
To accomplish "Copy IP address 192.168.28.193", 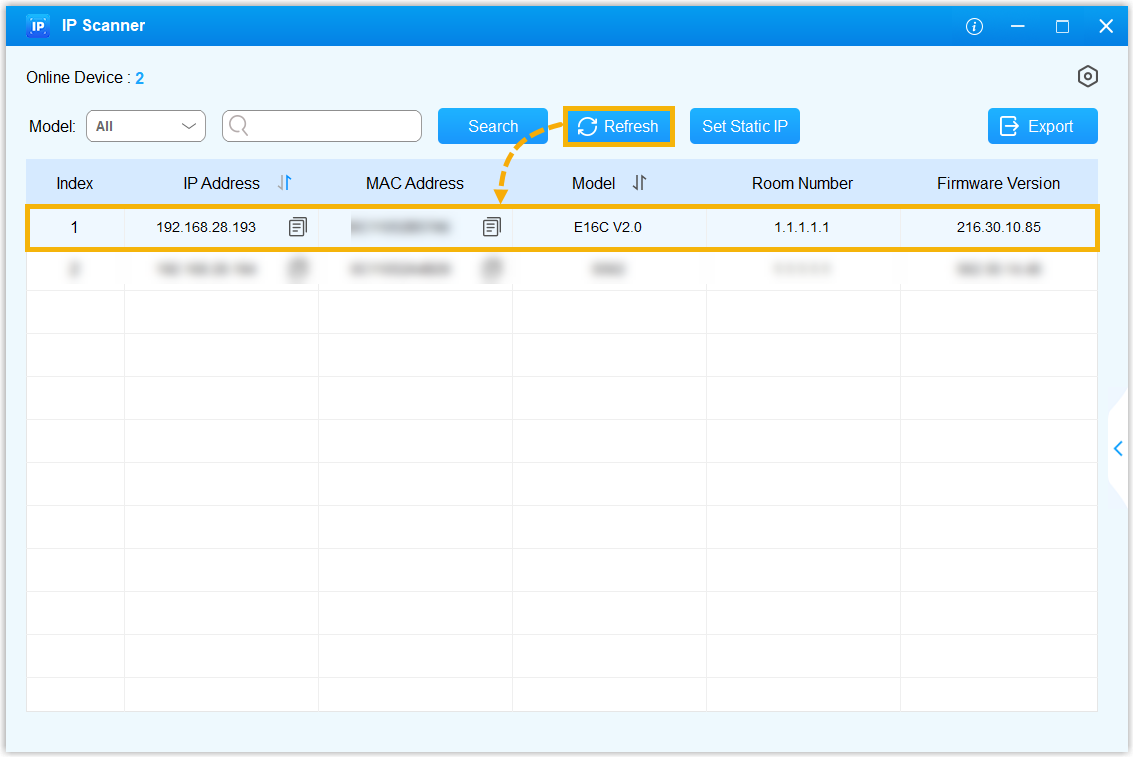I will tap(297, 228).
